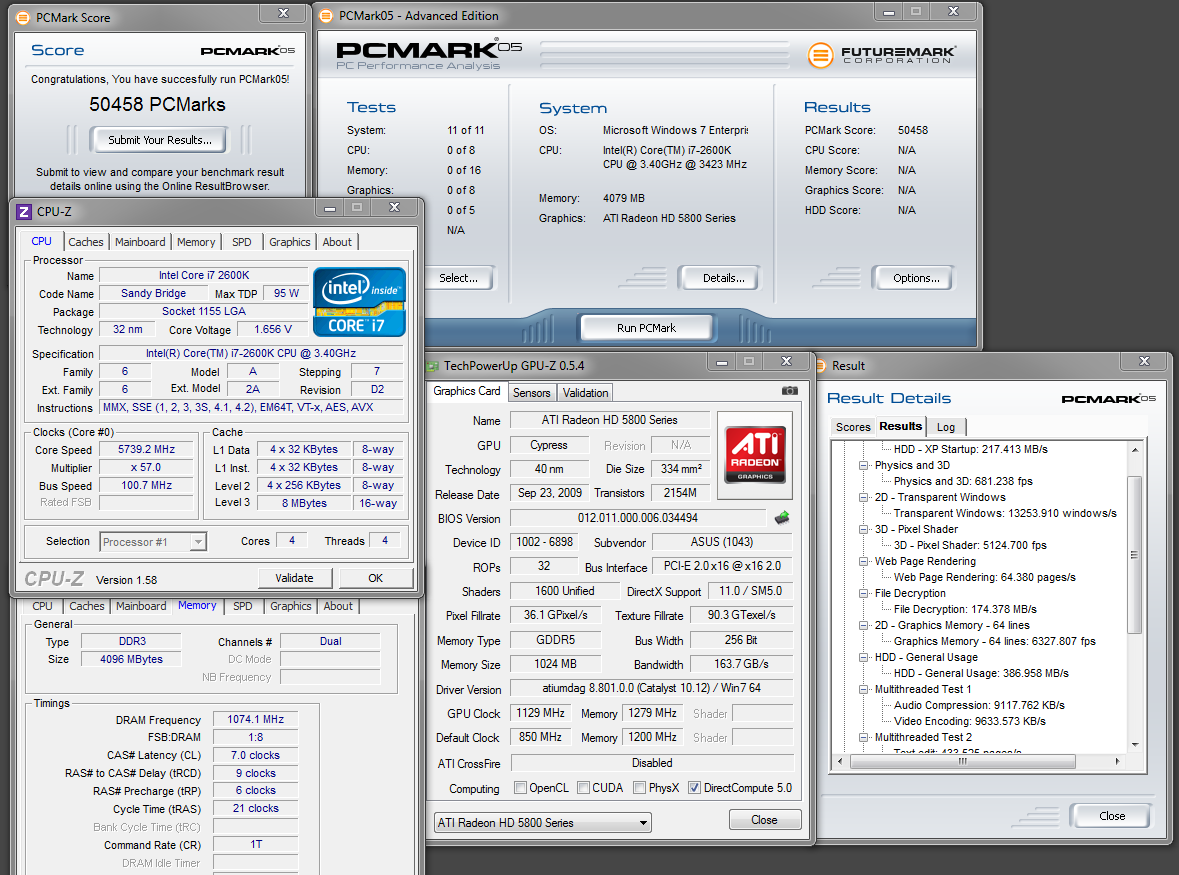The height and width of the screenshot is (875, 1179).
Task: Click the Result tree scroll up arrow
Action: tap(1135, 450)
